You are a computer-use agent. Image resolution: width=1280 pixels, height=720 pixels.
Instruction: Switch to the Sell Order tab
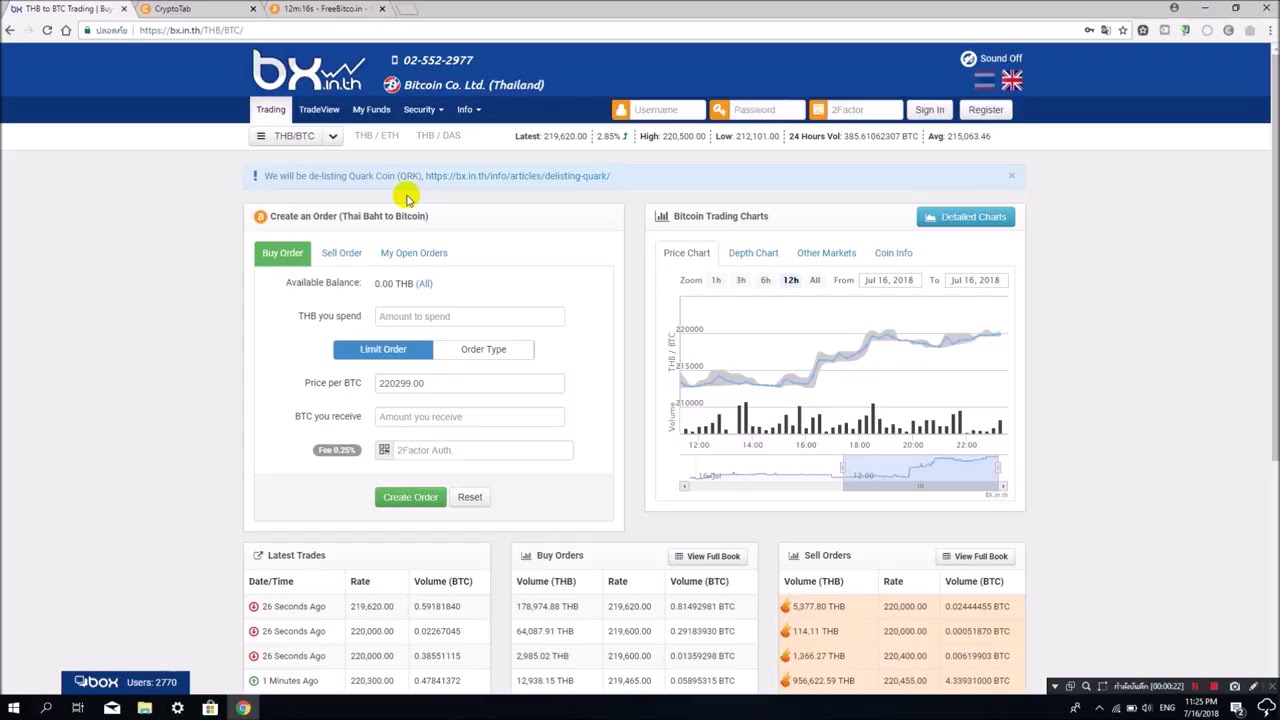point(341,253)
